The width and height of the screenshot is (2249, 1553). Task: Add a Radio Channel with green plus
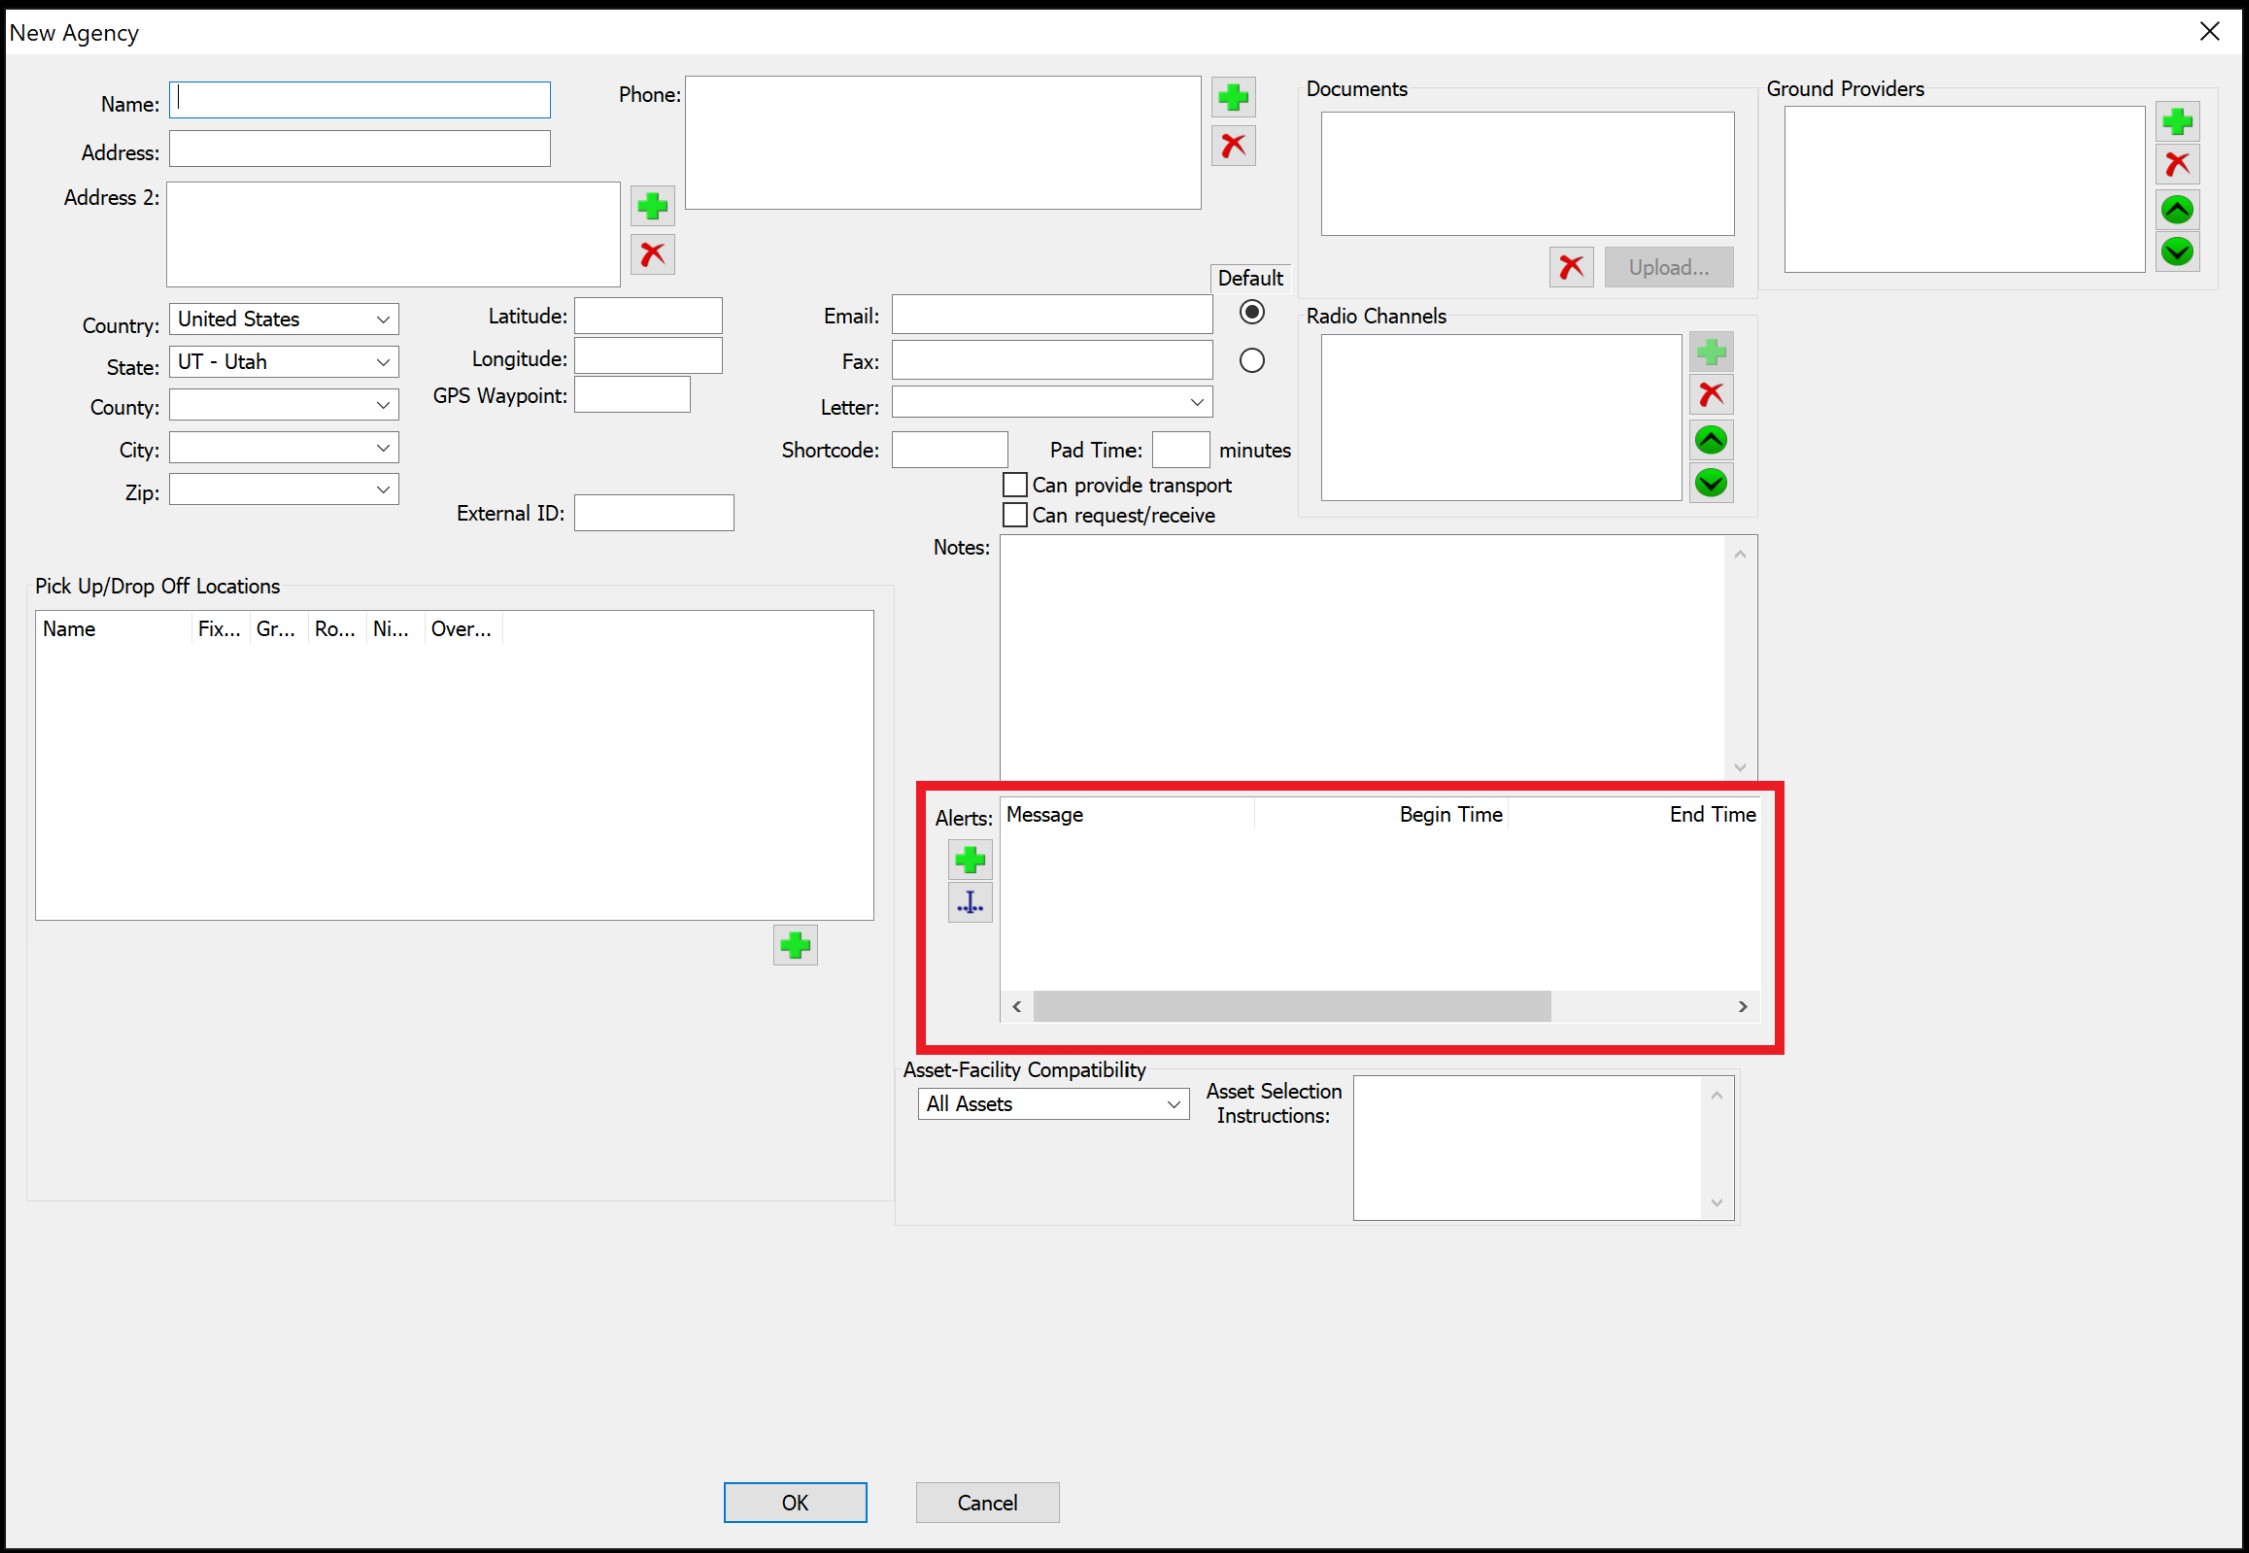[1711, 352]
